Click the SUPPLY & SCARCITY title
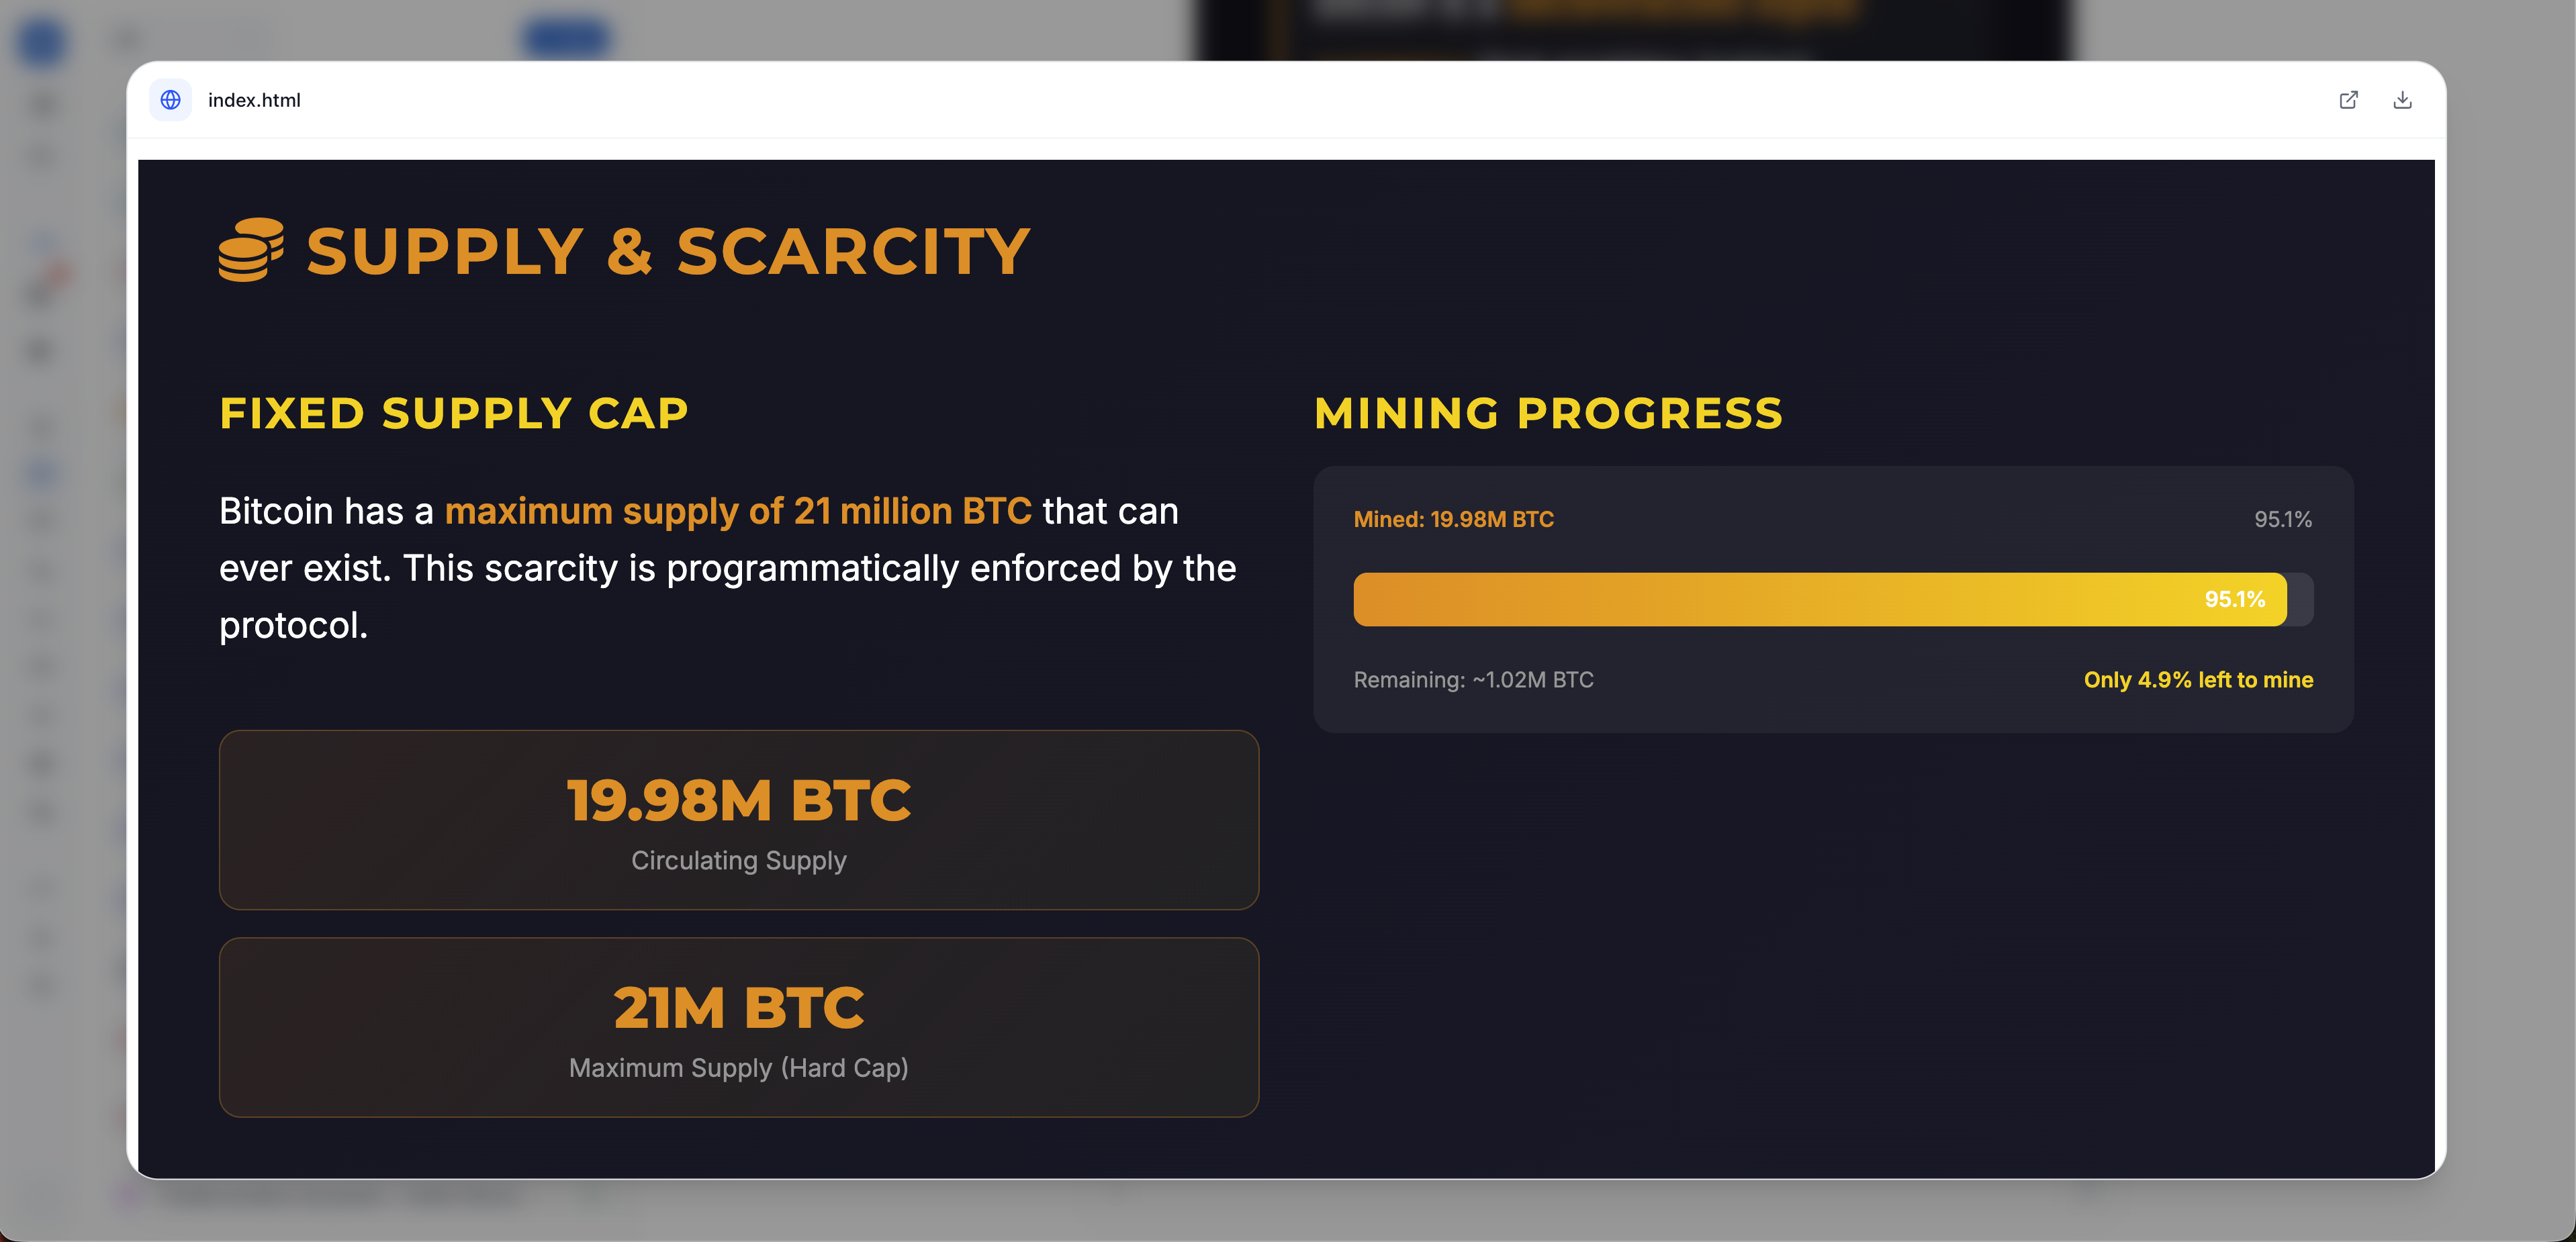 (668, 251)
